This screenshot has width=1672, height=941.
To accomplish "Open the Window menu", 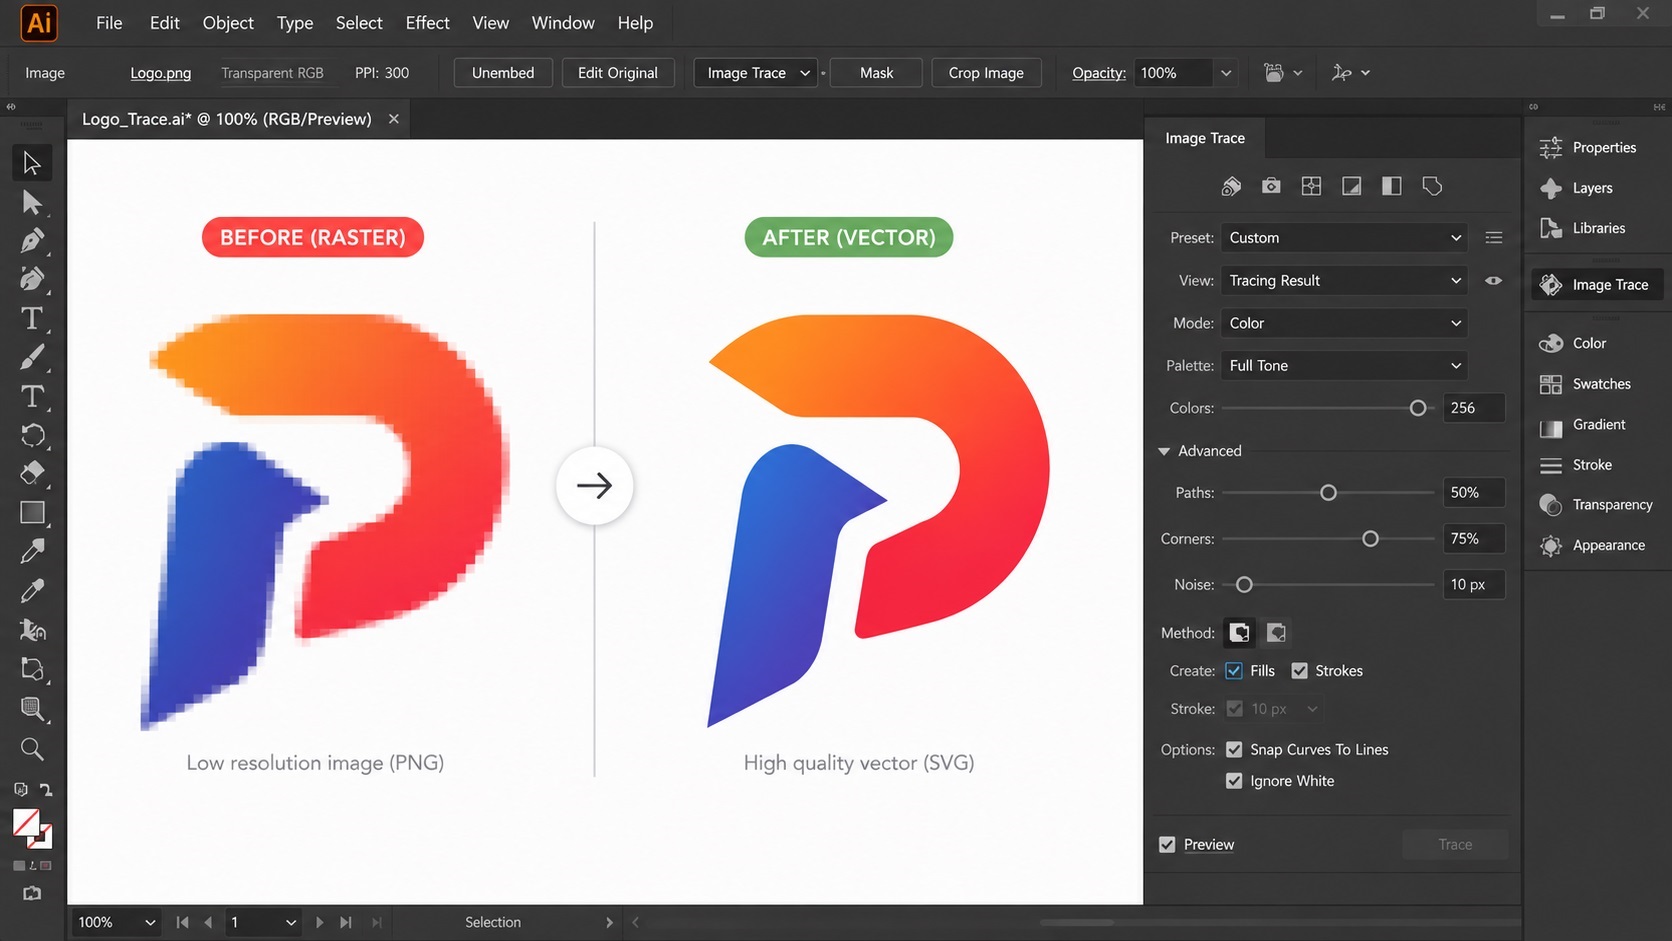I will (x=563, y=23).
